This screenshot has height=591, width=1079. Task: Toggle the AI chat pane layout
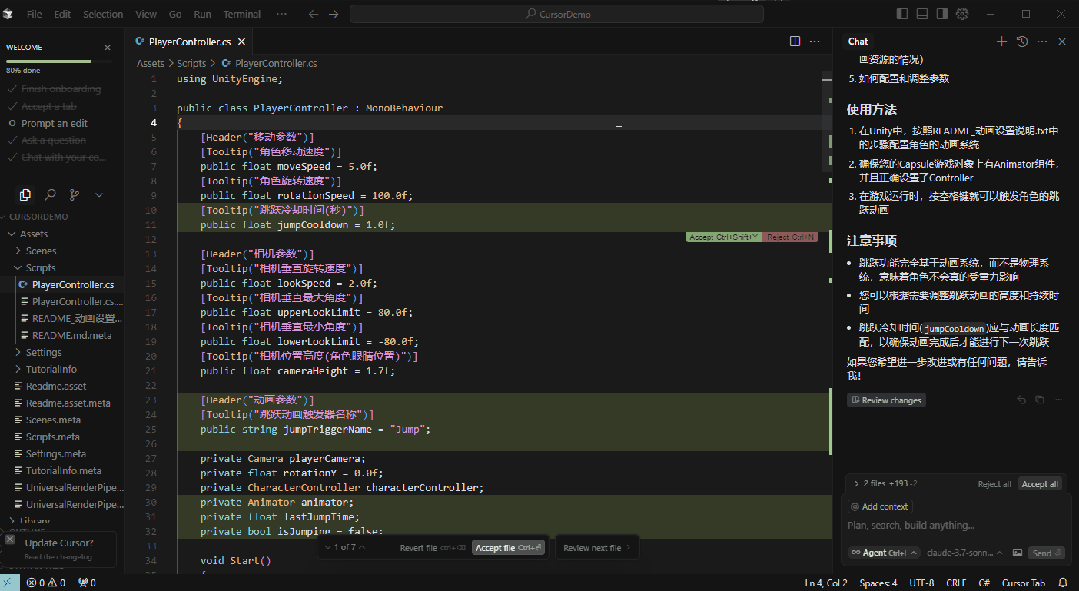942,14
